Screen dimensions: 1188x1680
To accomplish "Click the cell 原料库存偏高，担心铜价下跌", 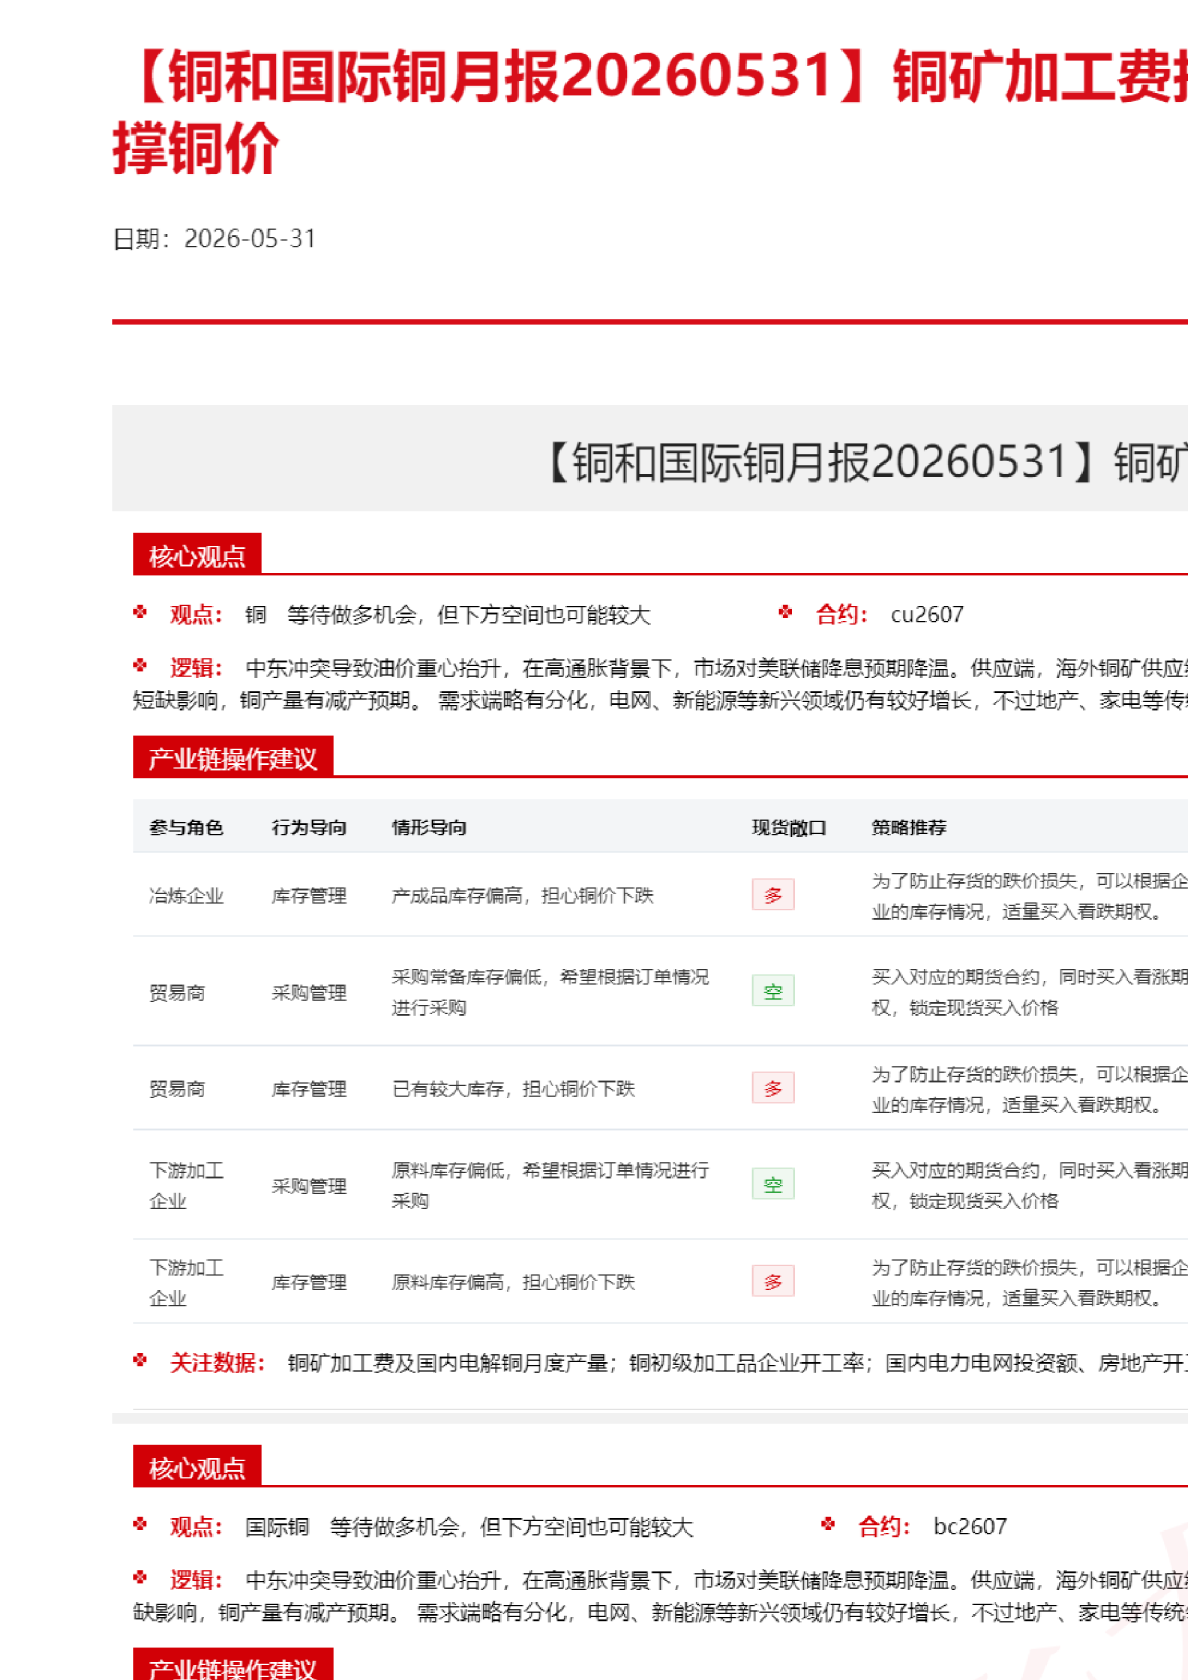I will (513, 1282).
